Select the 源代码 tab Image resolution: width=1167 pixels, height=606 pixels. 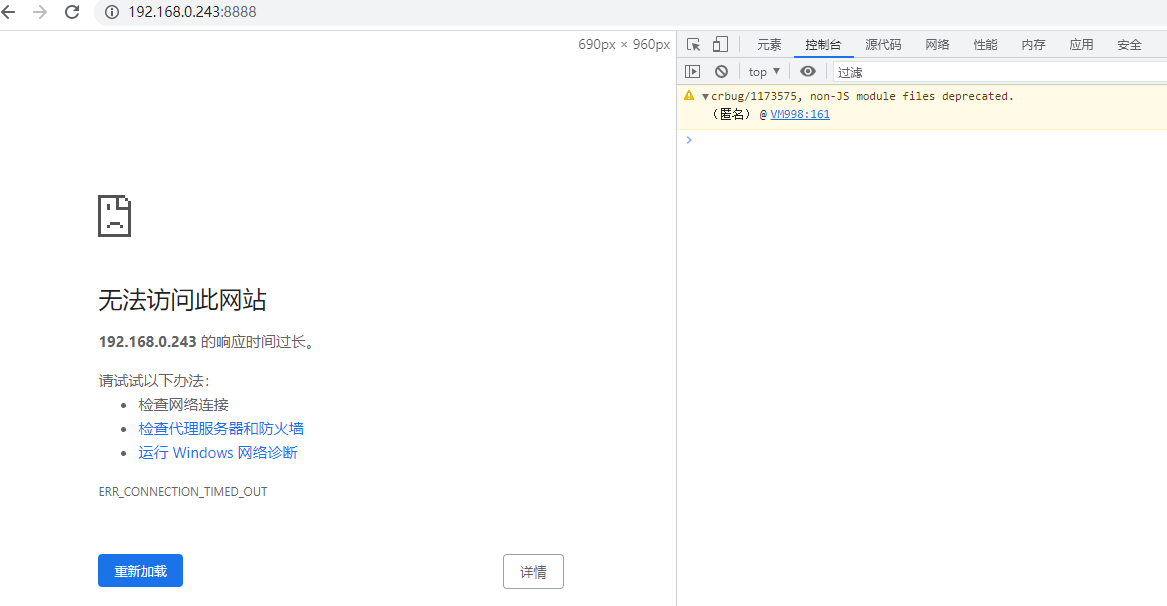coord(883,45)
